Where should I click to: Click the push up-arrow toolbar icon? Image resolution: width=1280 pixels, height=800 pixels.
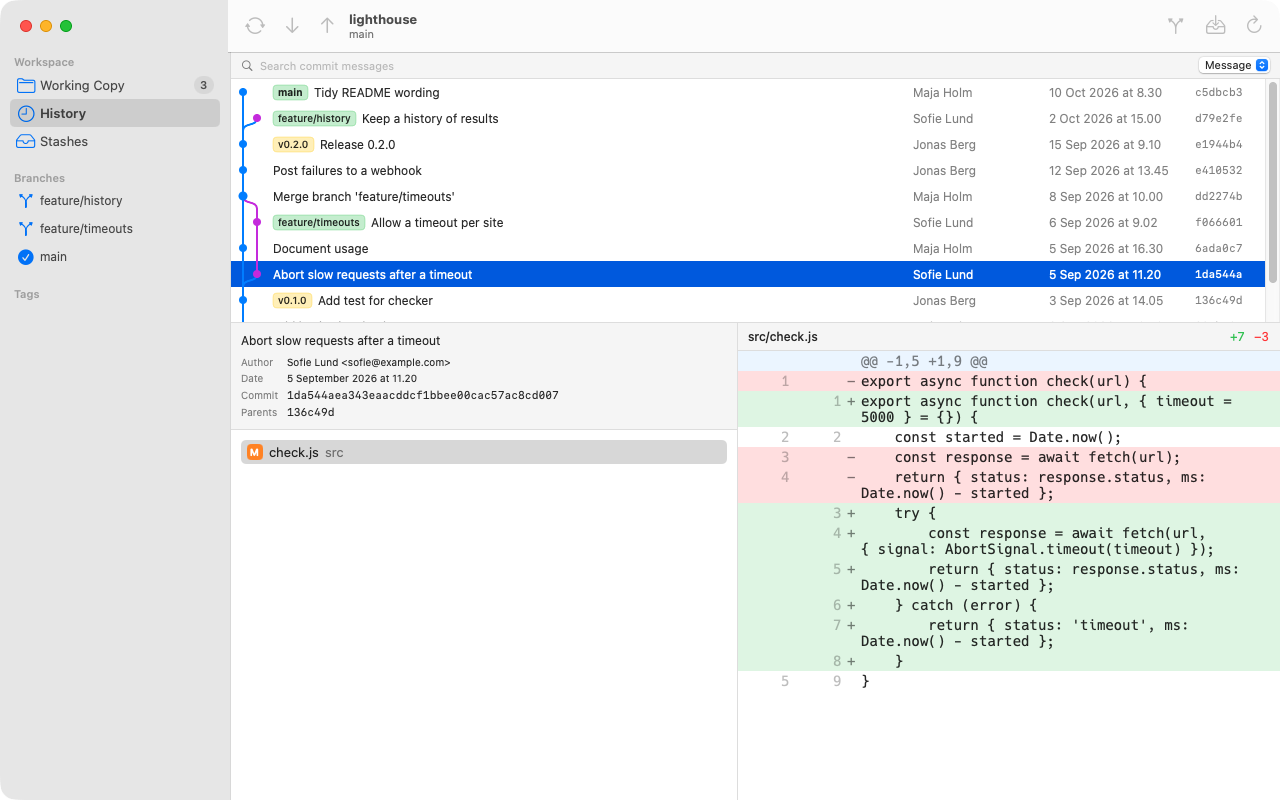[x=327, y=26]
